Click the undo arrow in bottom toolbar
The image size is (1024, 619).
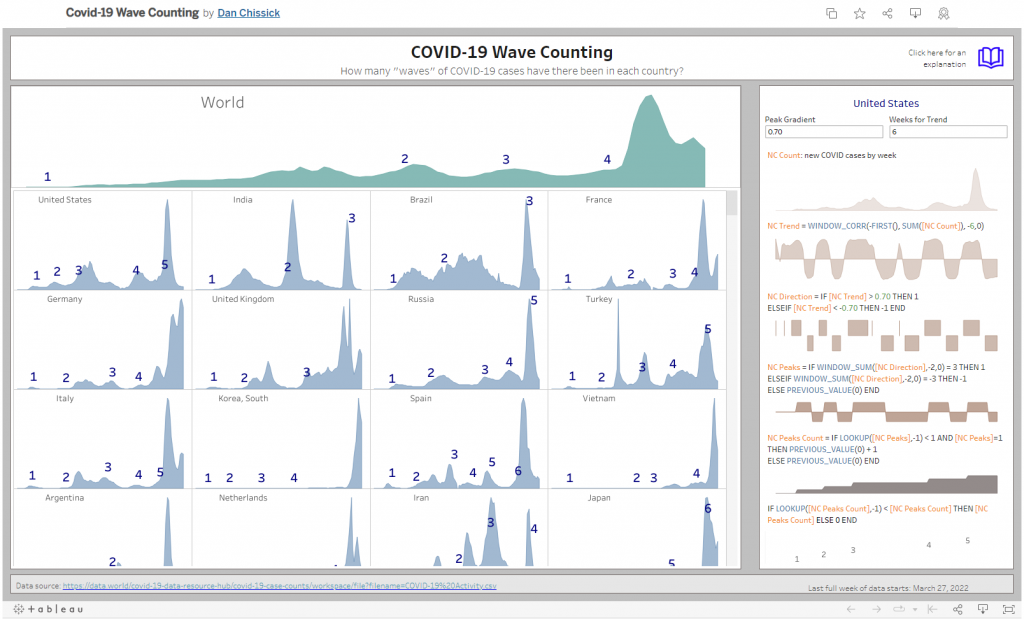pyautogui.click(x=851, y=609)
